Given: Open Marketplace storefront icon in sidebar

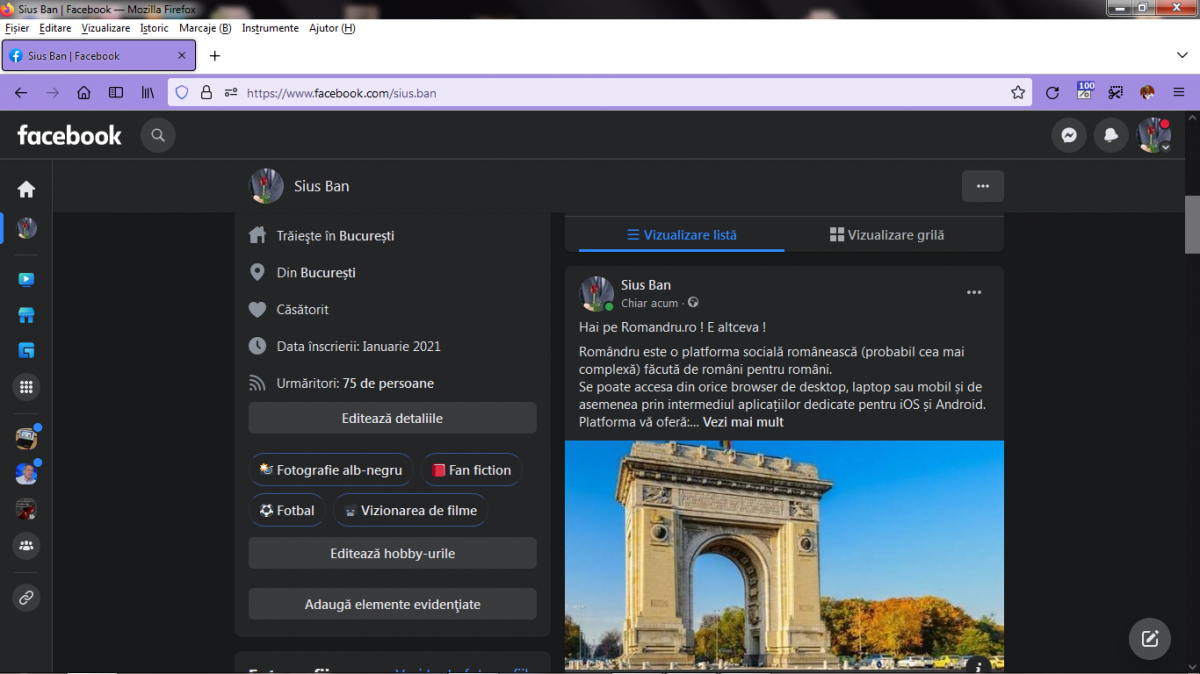Looking at the screenshot, I should (26, 316).
